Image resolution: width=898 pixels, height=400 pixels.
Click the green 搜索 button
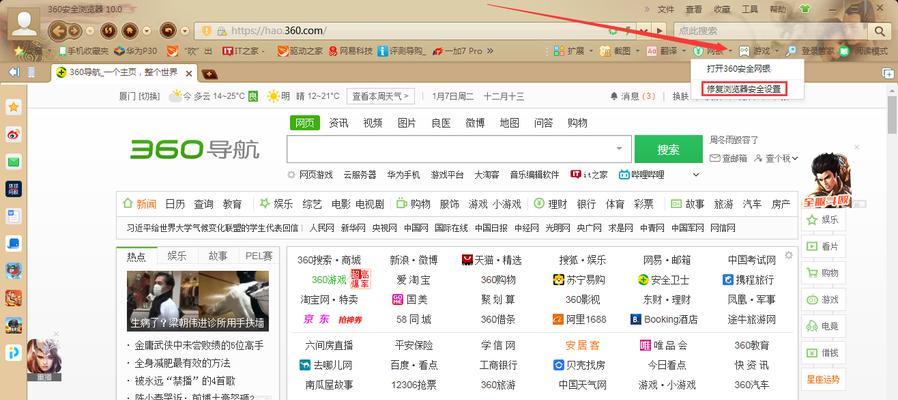[x=668, y=150]
